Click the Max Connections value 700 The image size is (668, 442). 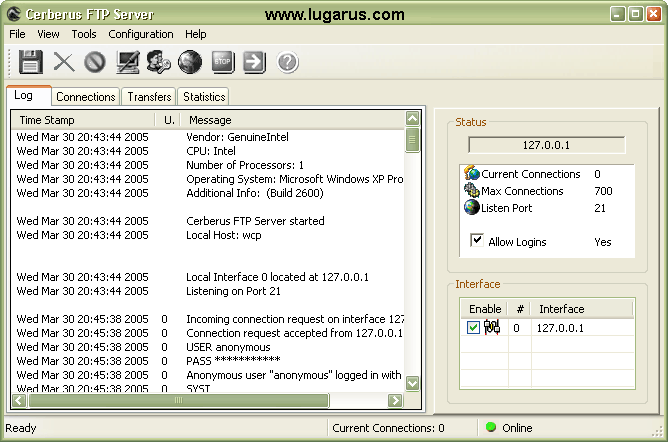click(603, 191)
